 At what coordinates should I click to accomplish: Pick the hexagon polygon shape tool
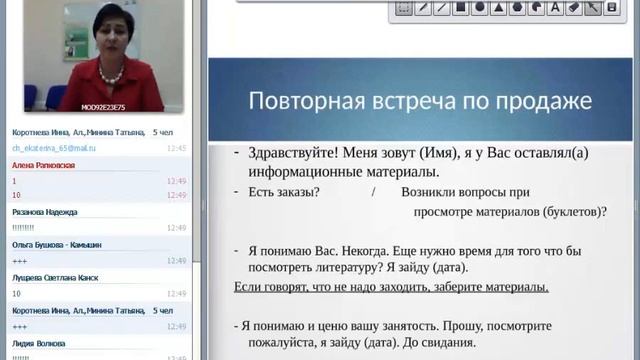pyautogui.click(x=517, y=8)
